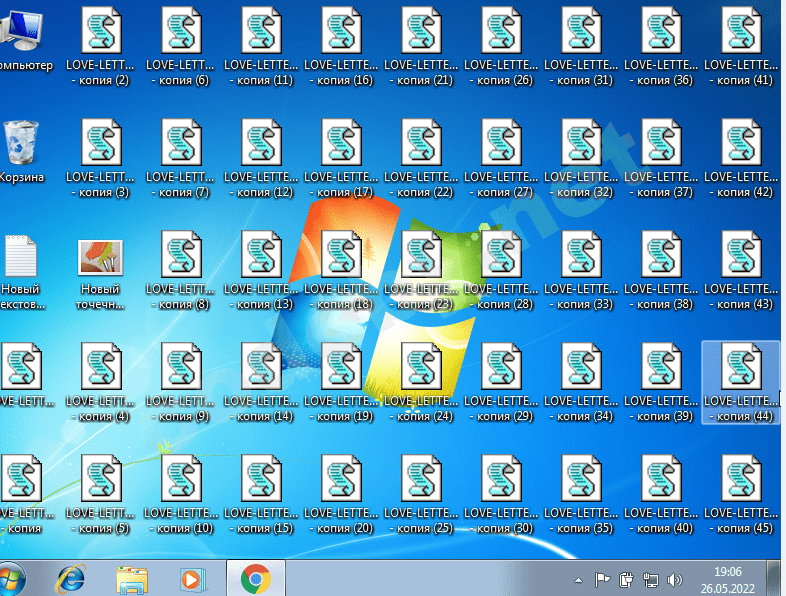Select LOVE-LETTER копия (10) file icon
This screenshot has width=786, height=596.
click(x=181, y=479)
